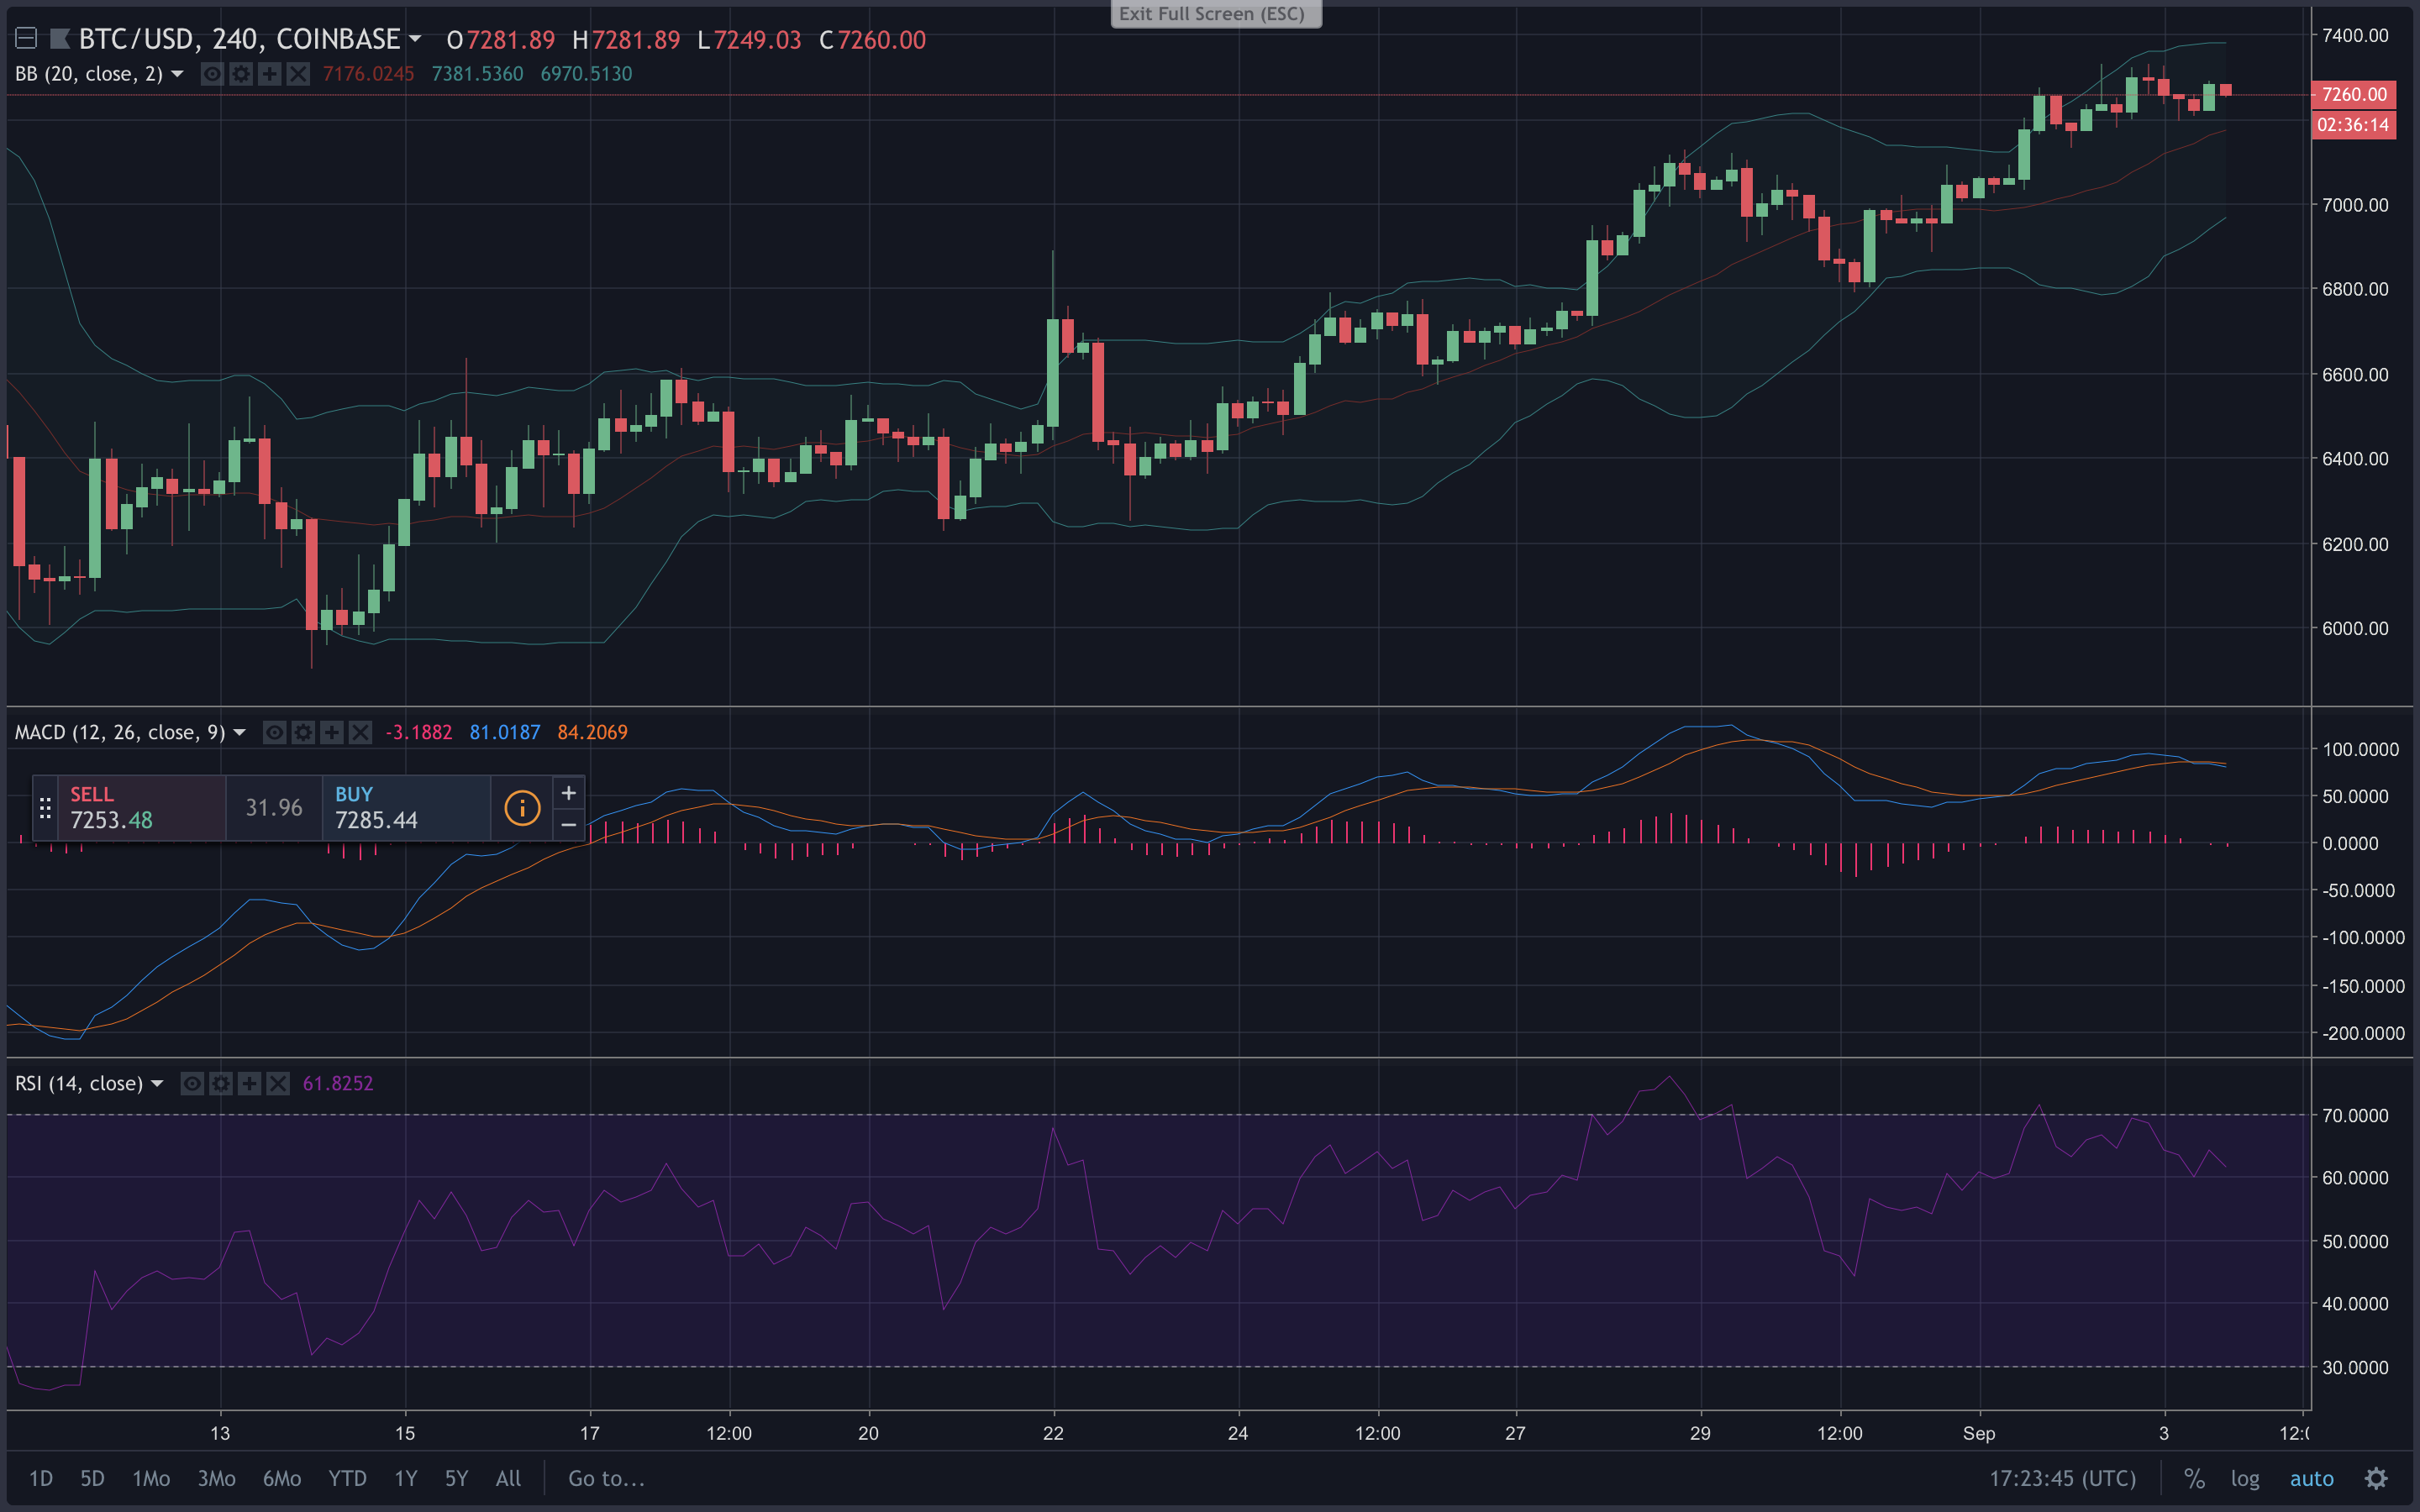The height and width of the screenshot is (1512, 2420).
Task: Open the orange order info icon
Action: coord(522,808)
